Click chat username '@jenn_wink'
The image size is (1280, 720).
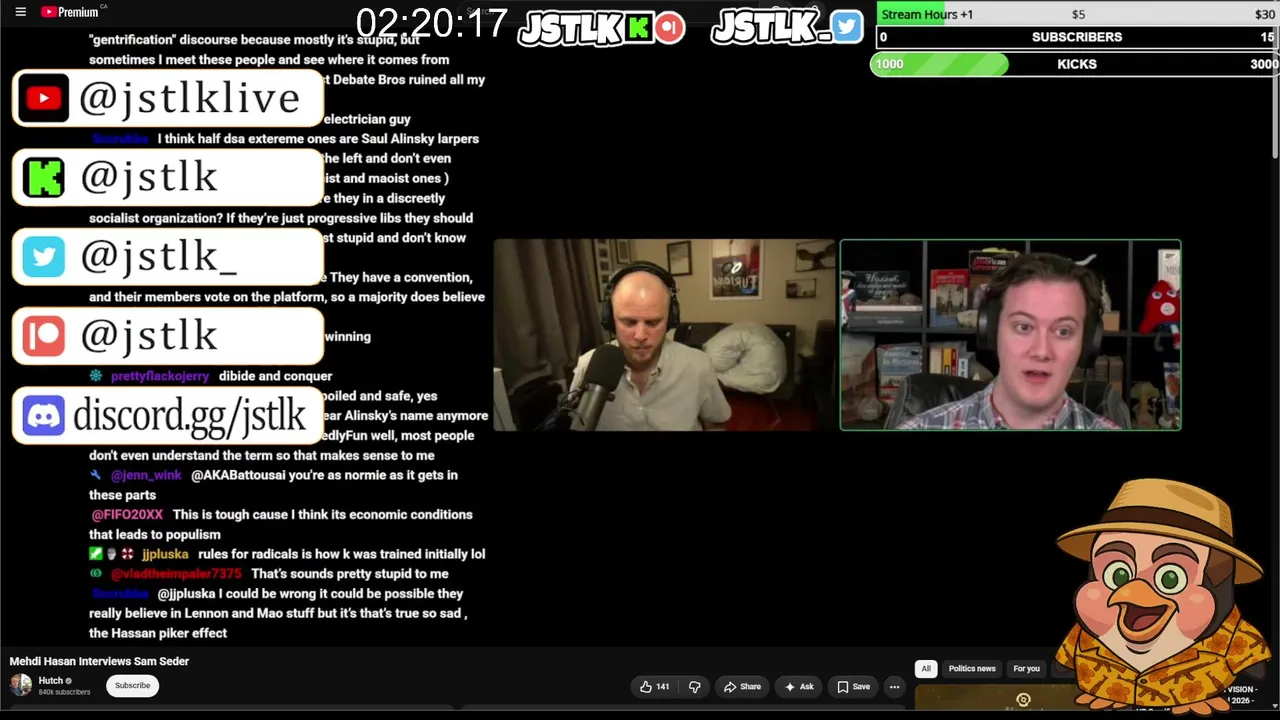tap(146, 475)
